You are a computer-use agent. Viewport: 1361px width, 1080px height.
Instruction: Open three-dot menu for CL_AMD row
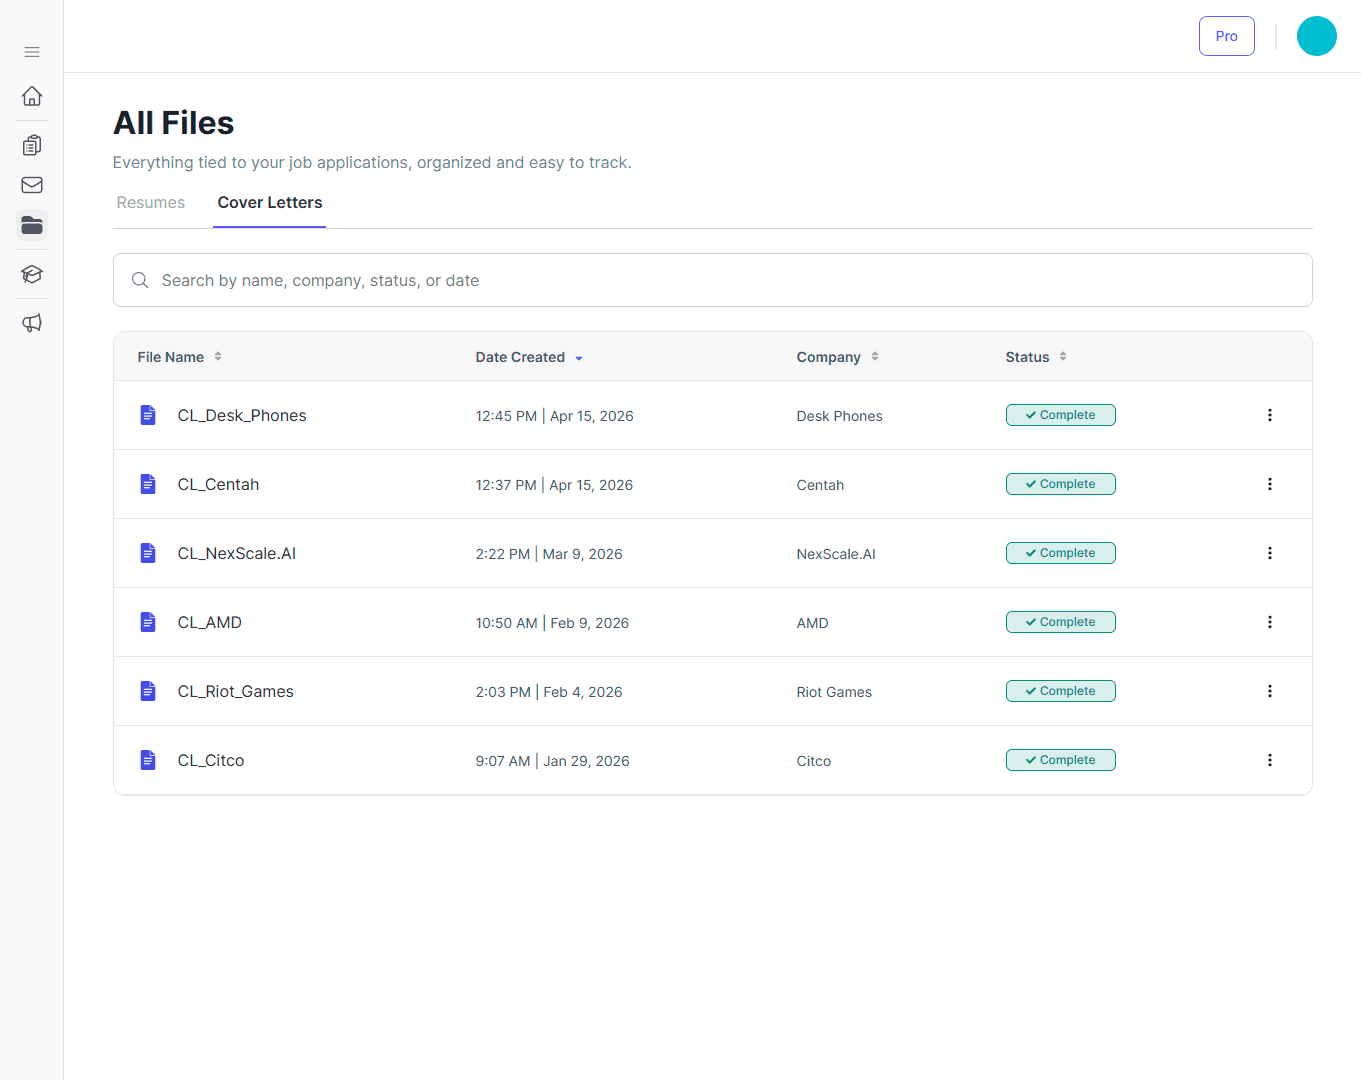pos(1269,622)
